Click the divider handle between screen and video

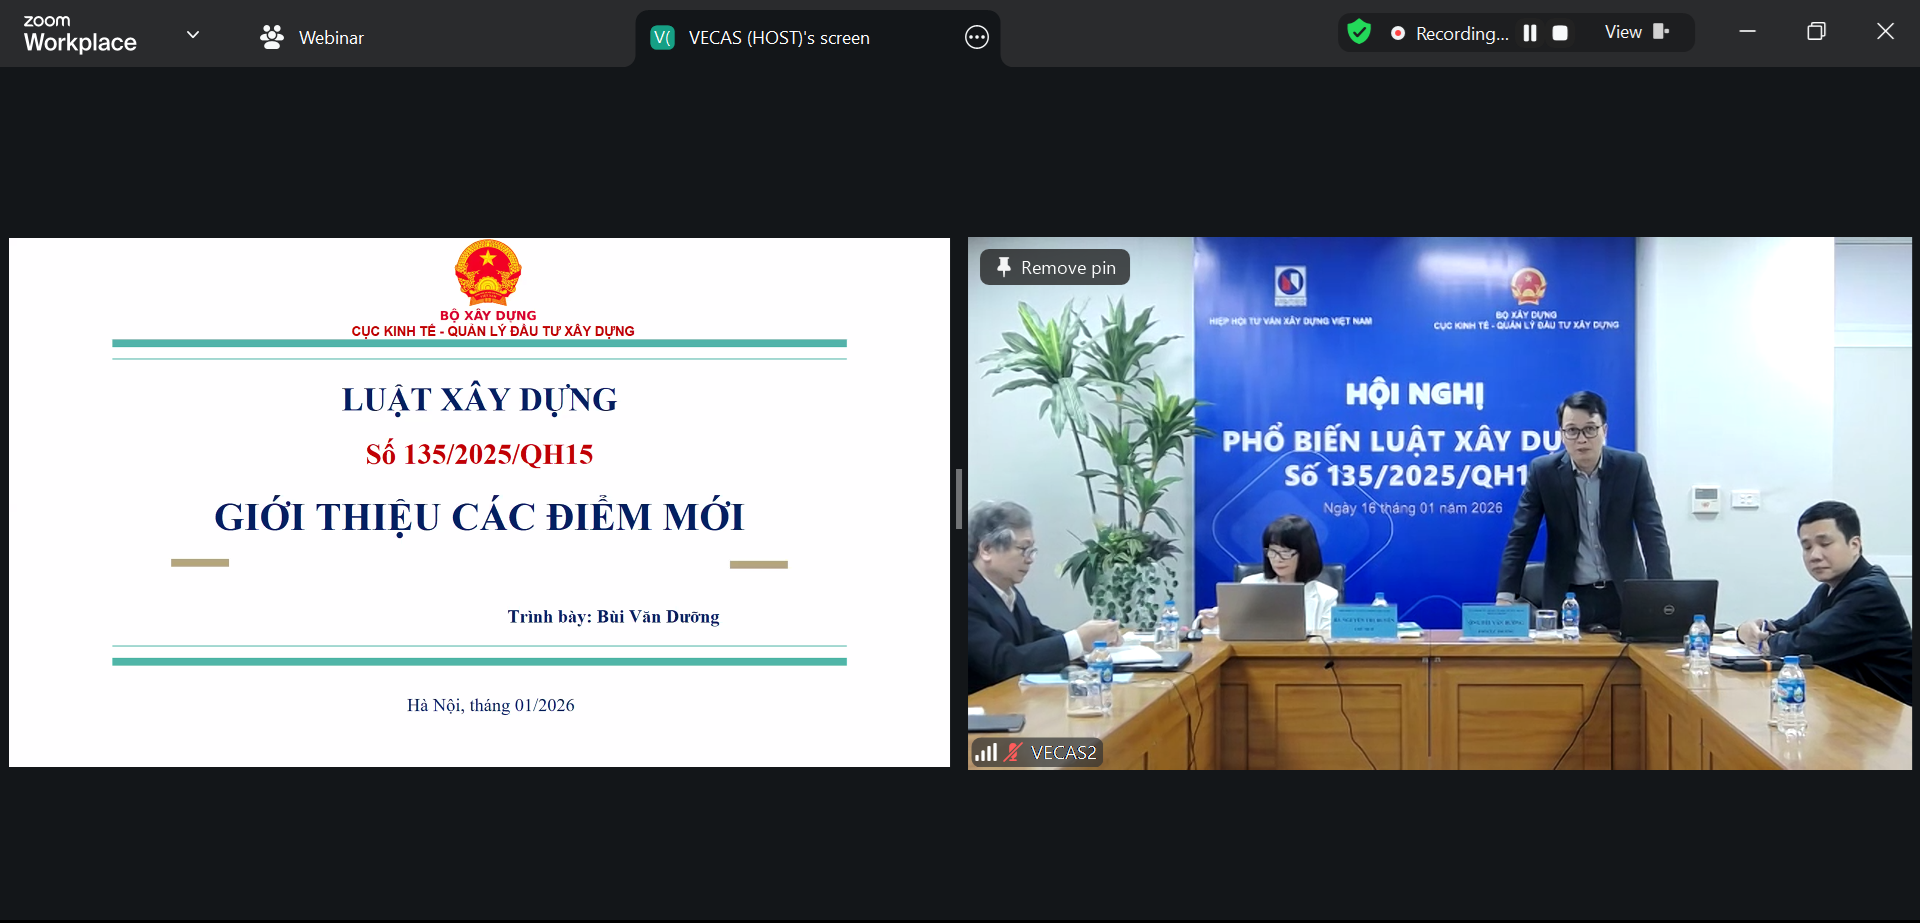[958, 499]
